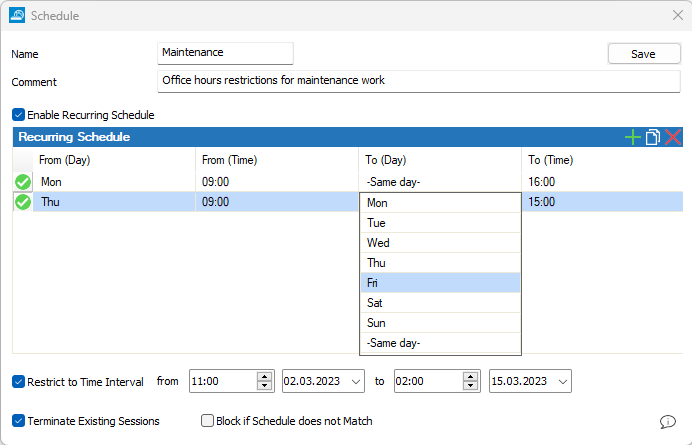The height and width of the screenshot is (445, 692).
Task: Select the 09:00 time in Mon row
Action: 277,182
